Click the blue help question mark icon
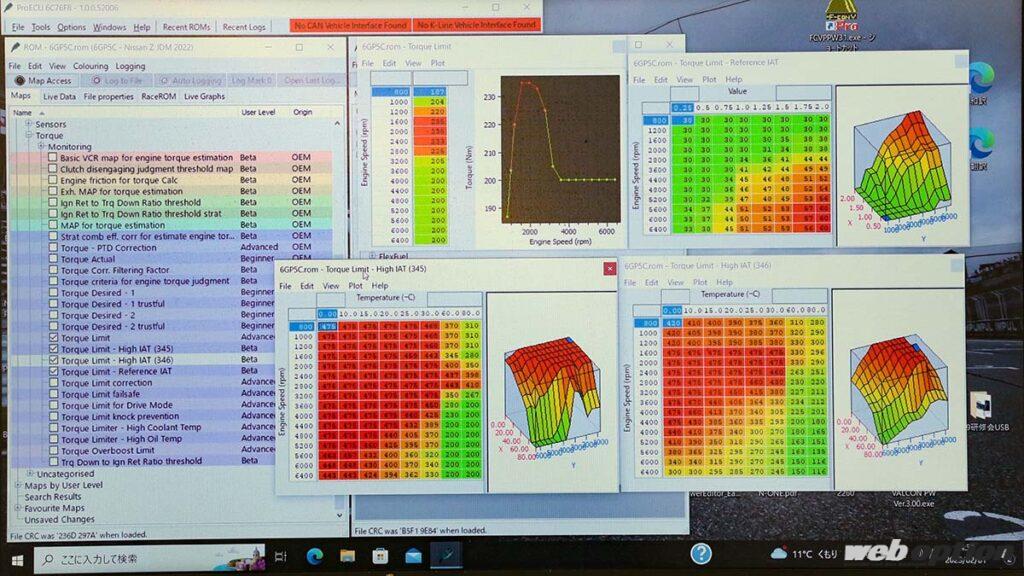Image resolution: width=1024 pixels, height=576 pixels. click(x=701, y=553)
